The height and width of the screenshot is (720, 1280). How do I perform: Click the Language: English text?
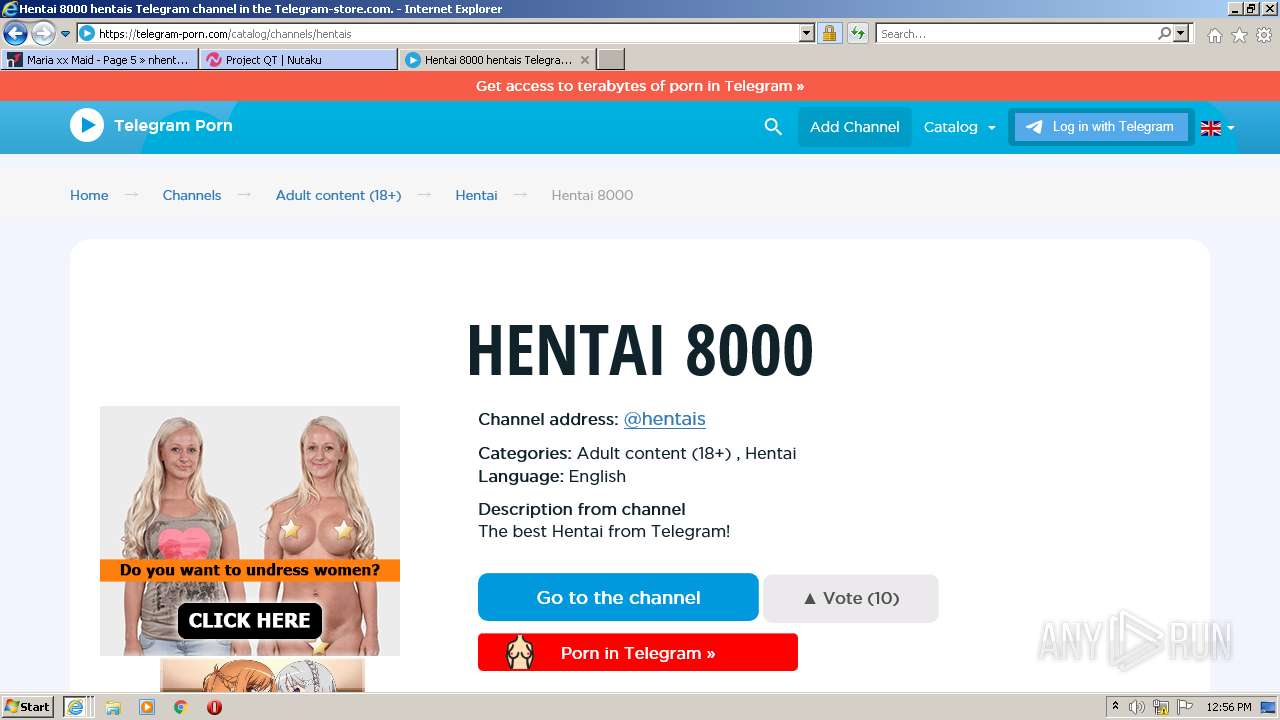[x=552, y=476]
